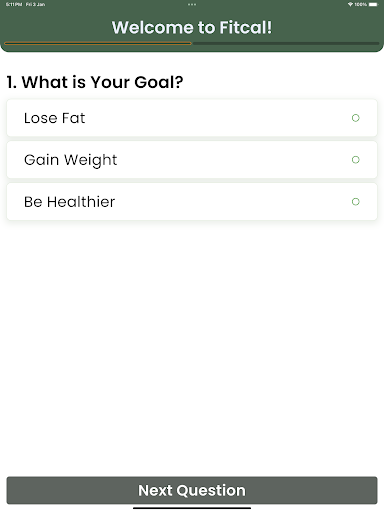The image size is (384, 512).
Task: Tap the home indicator bar
Action: click(x=192, y=508)
